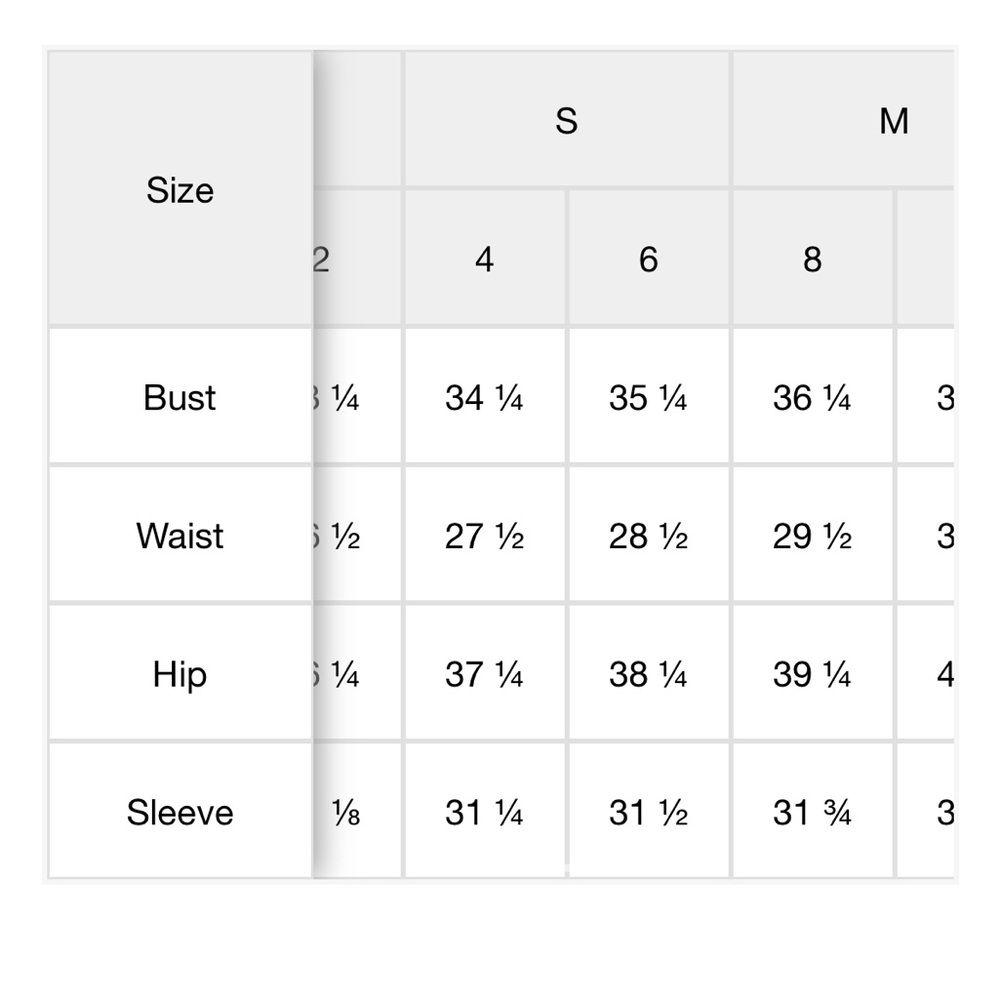Click waist measurement 29 ½
This screenshot has height=1000, width=1000.
click(x=812, y=536)
